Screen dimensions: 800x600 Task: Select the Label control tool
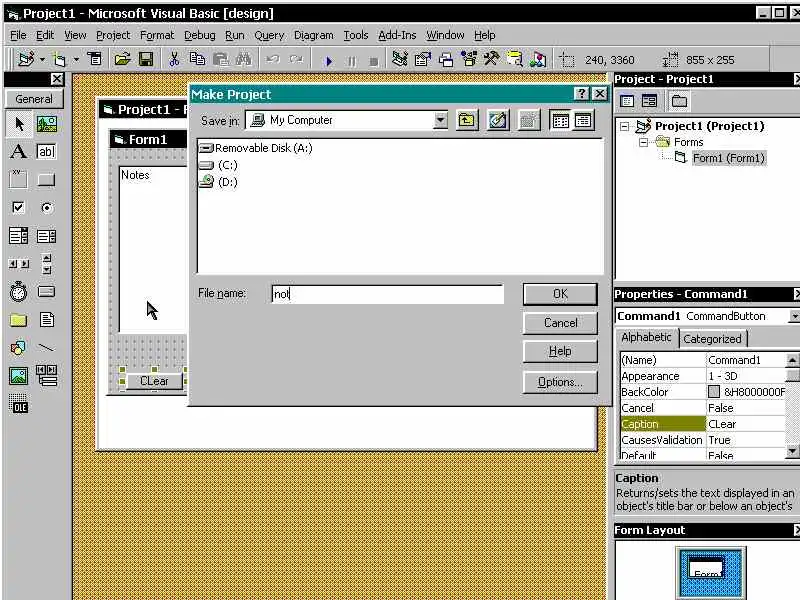(19, 152)
